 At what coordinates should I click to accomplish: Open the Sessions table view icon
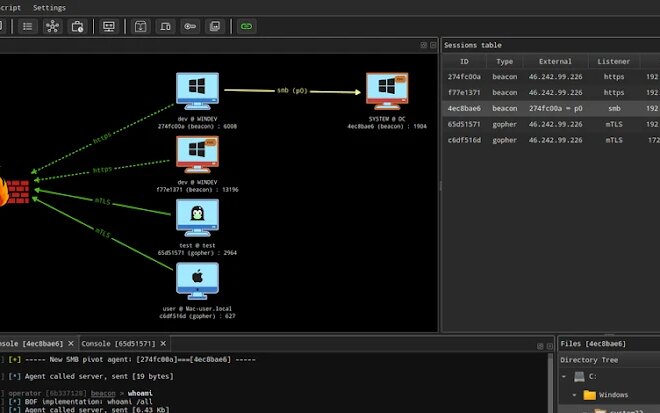(28, 27)
